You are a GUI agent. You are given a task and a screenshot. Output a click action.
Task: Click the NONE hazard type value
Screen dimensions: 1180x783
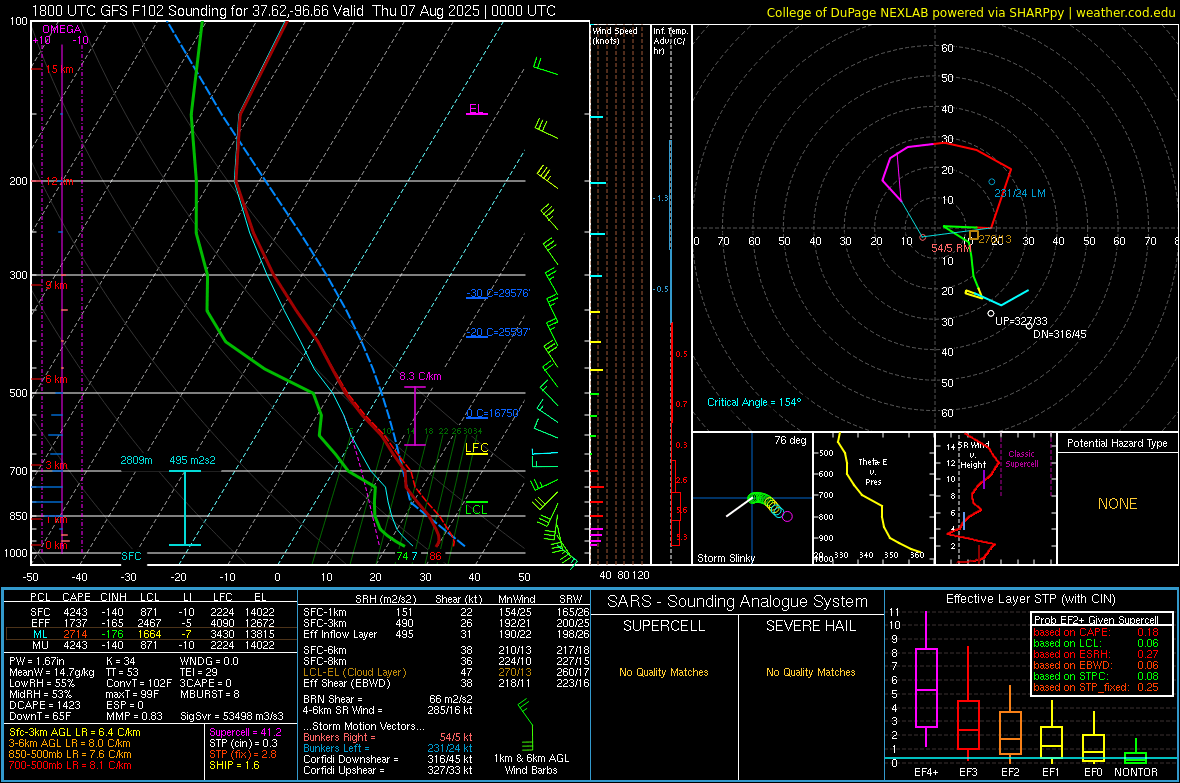[x=1117, y=504]
